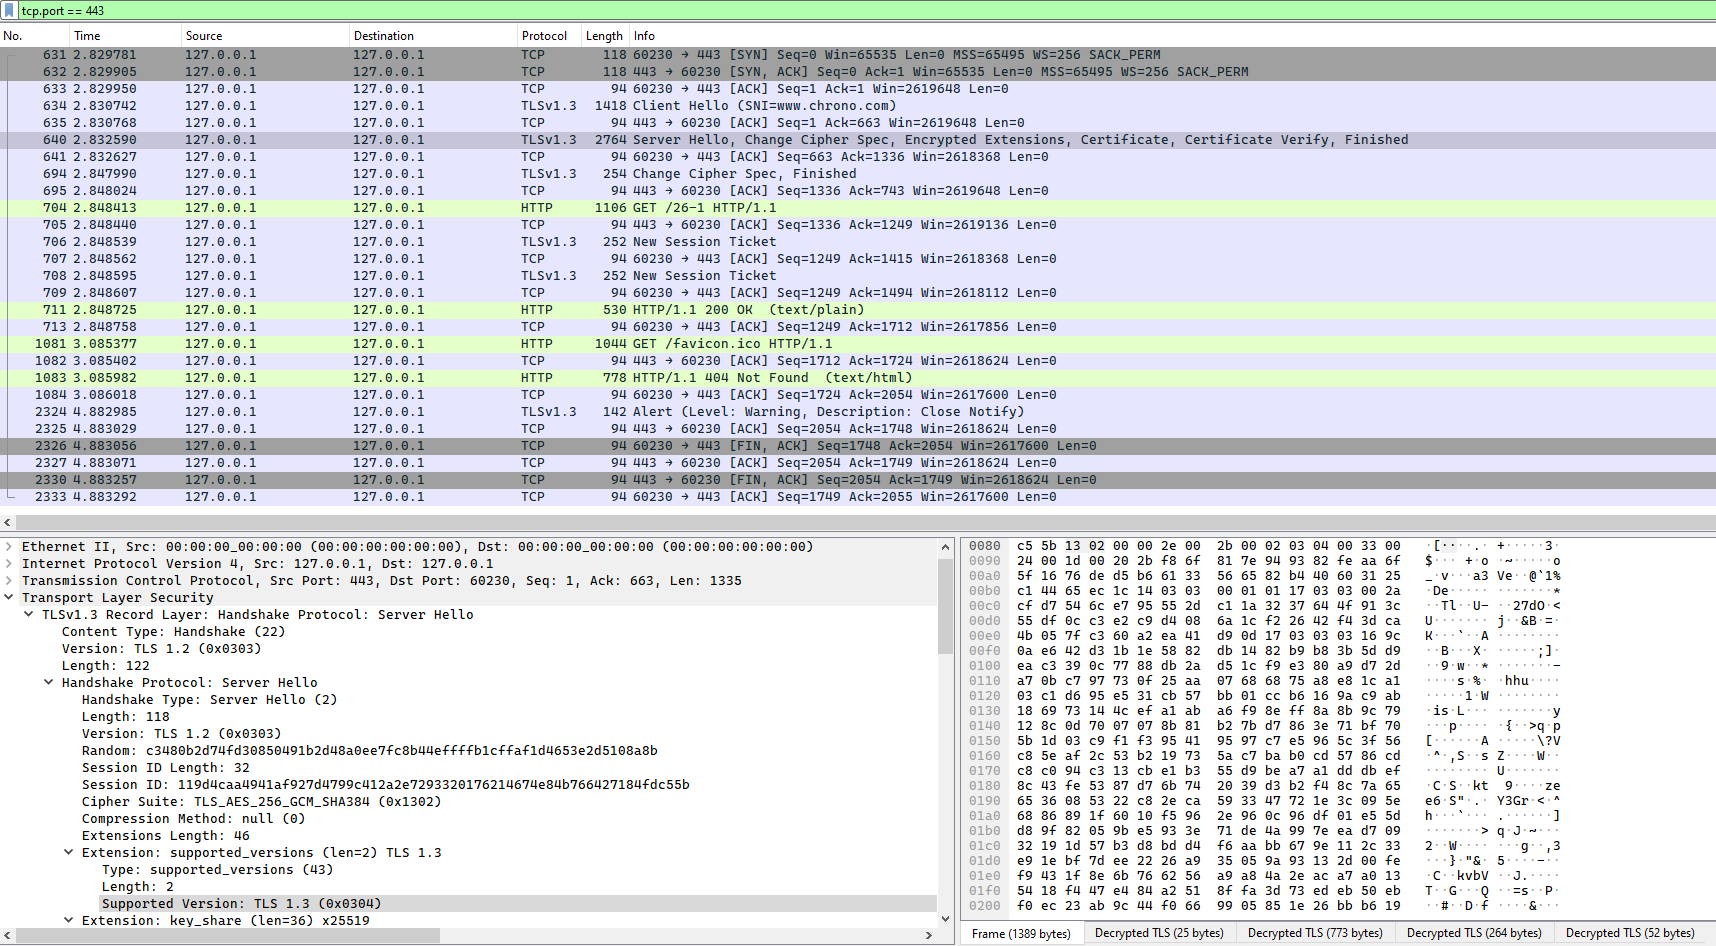Image resolution: width=1716 pixels, height=946 pixels.
Task: Click packet list horizontal scroll left arrow
Action: pyautogui.click(x=8, y=522)
